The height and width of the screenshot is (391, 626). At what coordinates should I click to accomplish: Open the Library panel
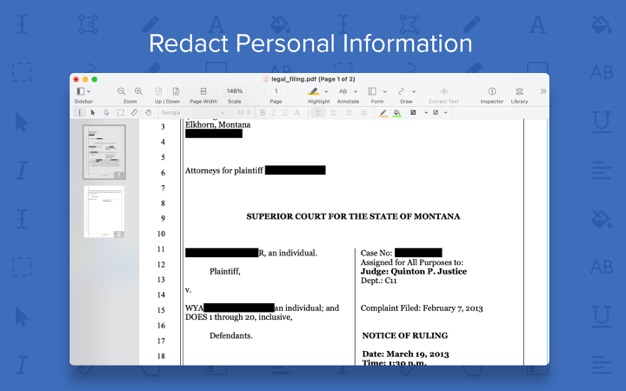[519, 91]
